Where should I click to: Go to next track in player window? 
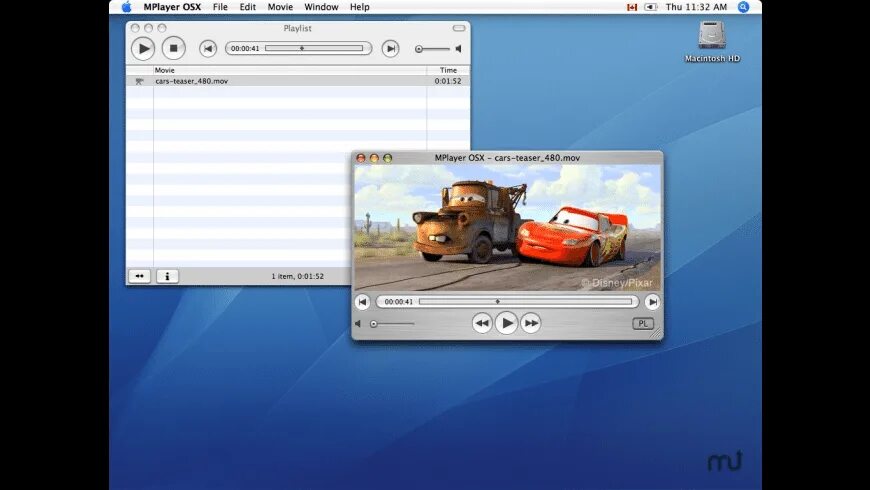652,302
